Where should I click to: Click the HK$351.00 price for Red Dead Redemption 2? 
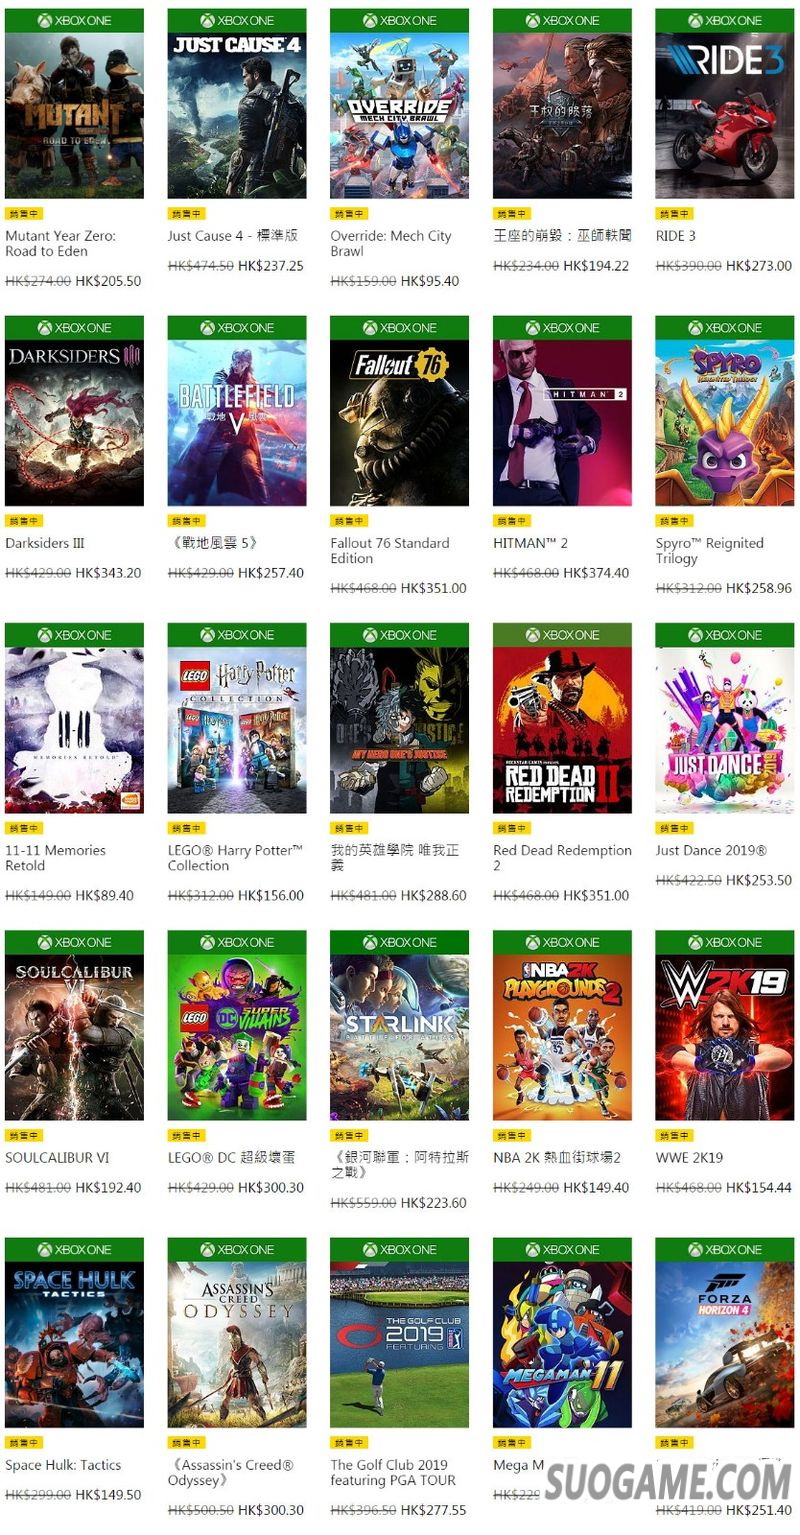[x=596, y=896]
